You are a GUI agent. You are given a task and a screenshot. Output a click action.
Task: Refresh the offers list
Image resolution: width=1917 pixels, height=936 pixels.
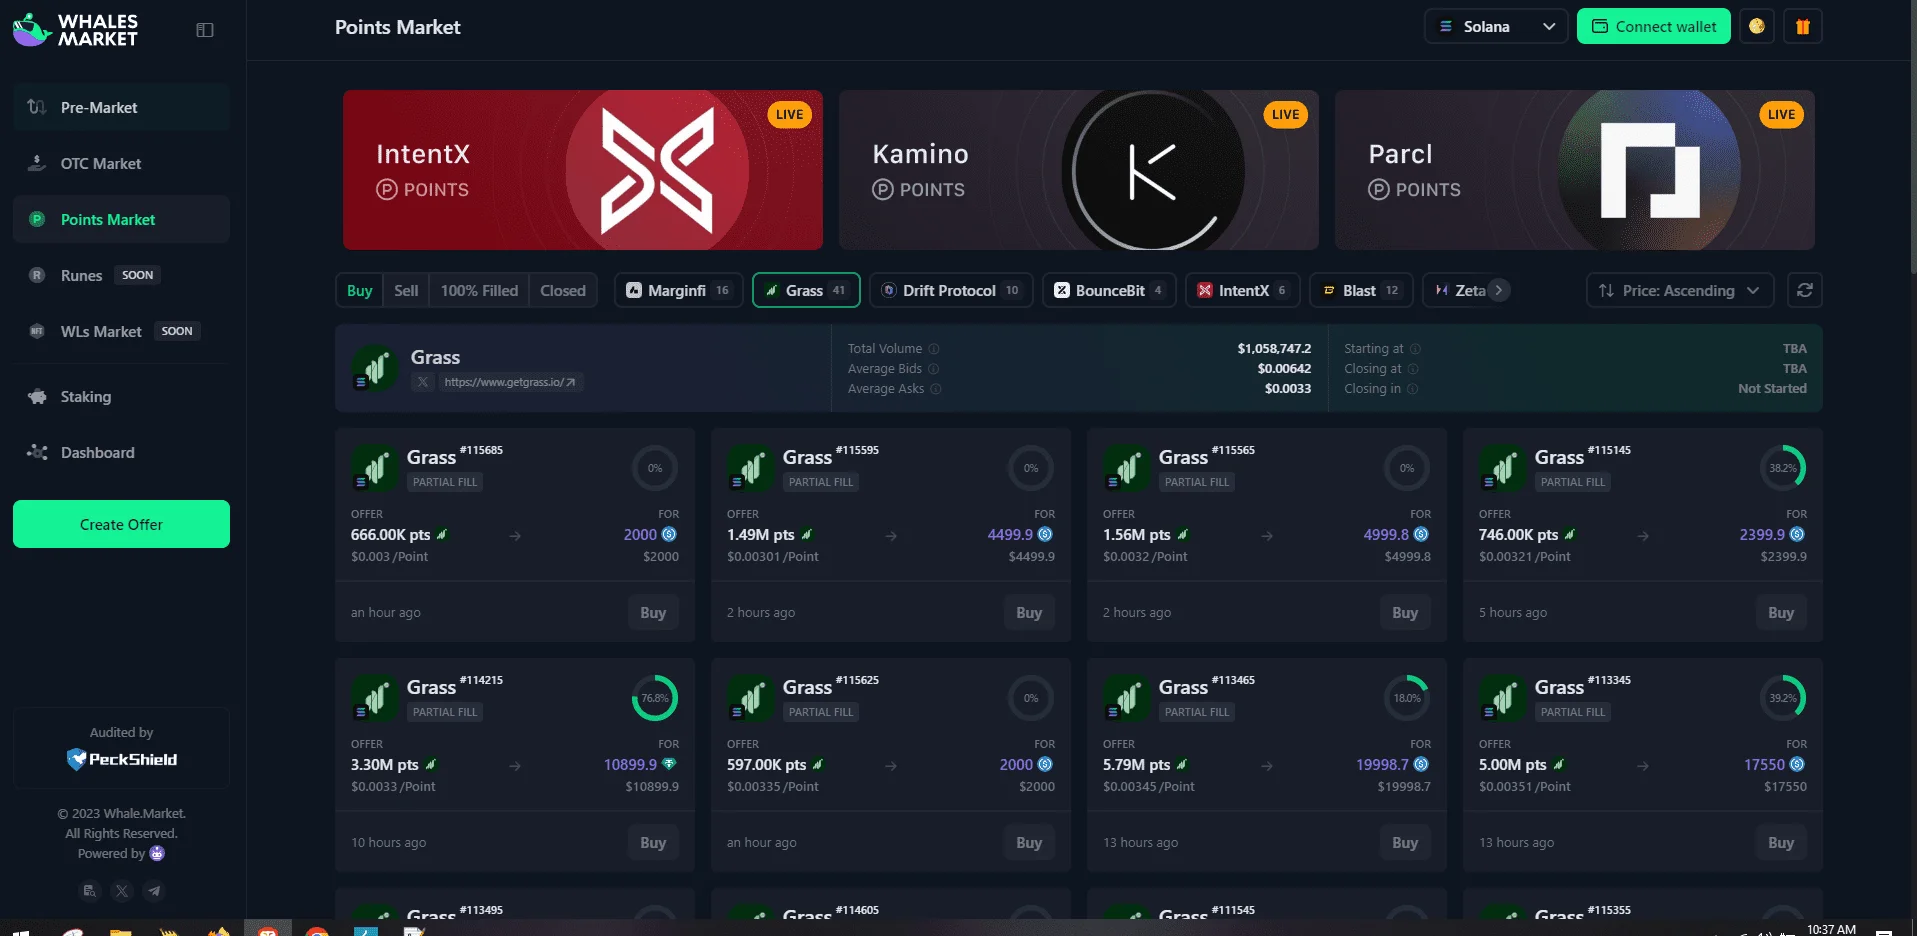[x=1805, y=290]
